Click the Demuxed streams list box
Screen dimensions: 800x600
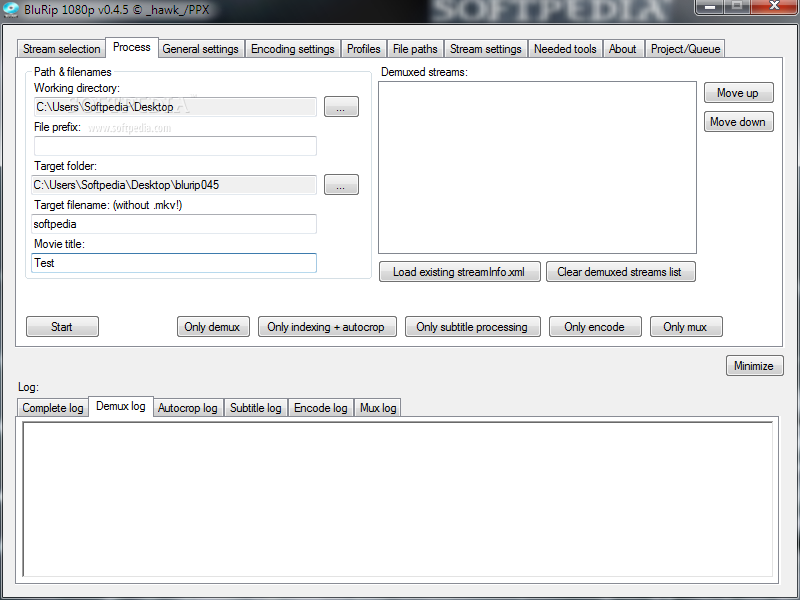[x=537, y=167]
